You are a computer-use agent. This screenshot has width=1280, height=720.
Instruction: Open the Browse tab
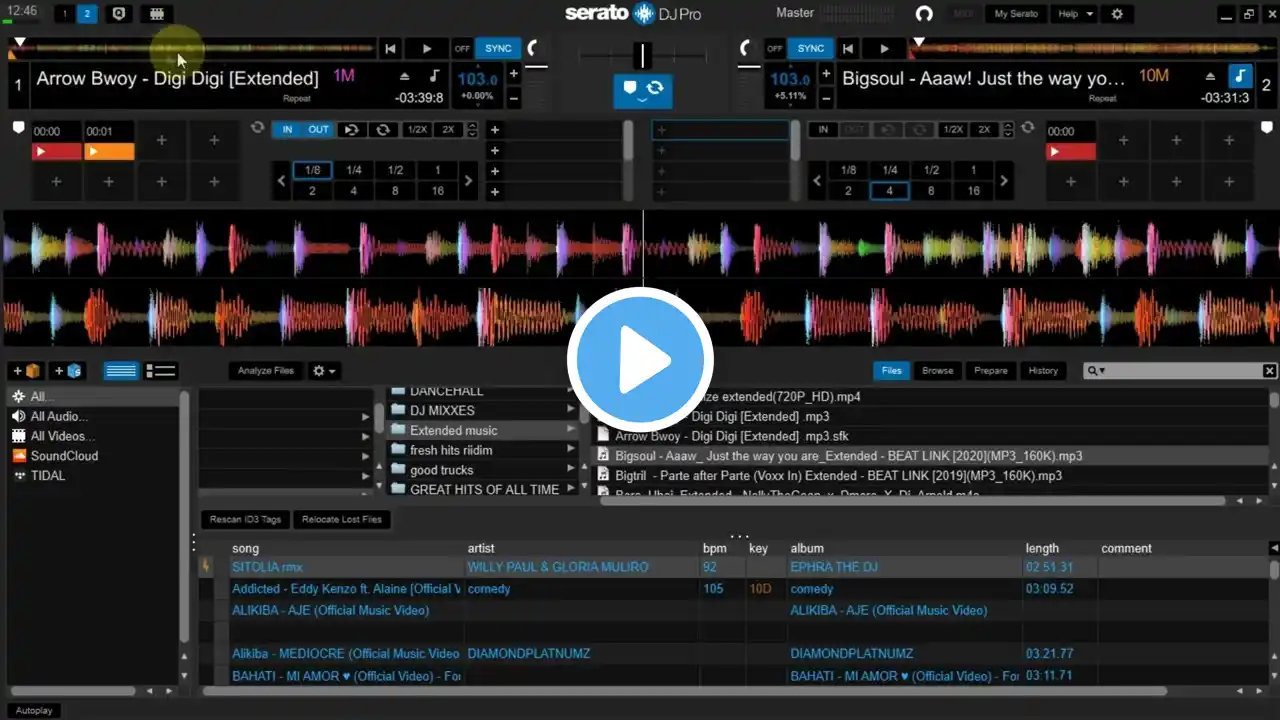[x=938, y=371]
